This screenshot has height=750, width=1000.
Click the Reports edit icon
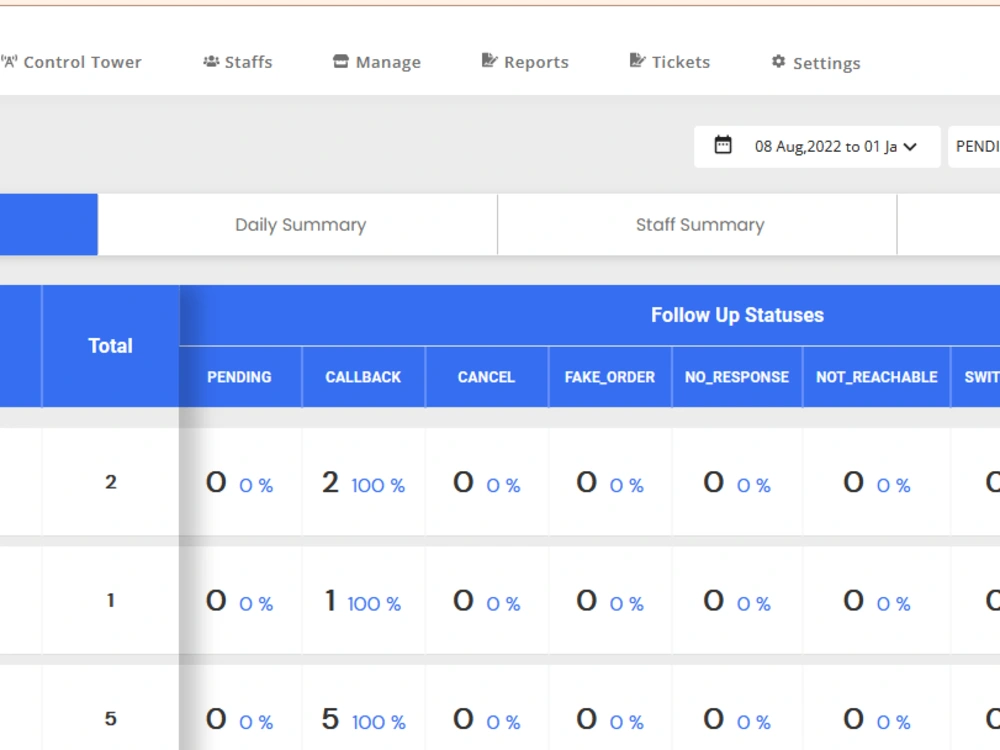coord(489,61)
